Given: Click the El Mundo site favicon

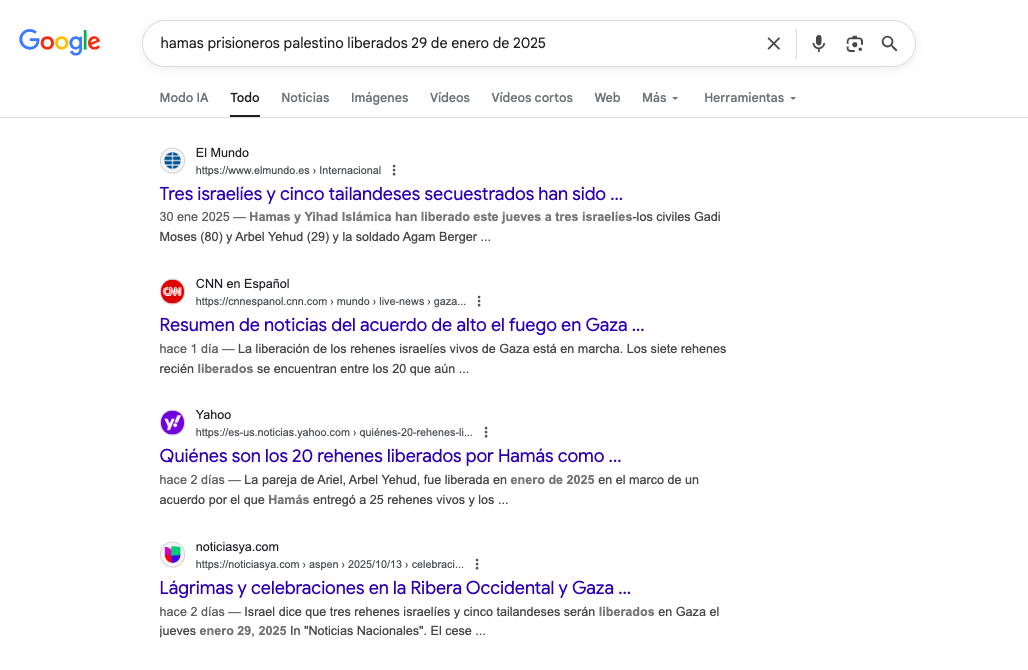Looking at the screenshot, I should pyautogui.click(x=173, y=161).
